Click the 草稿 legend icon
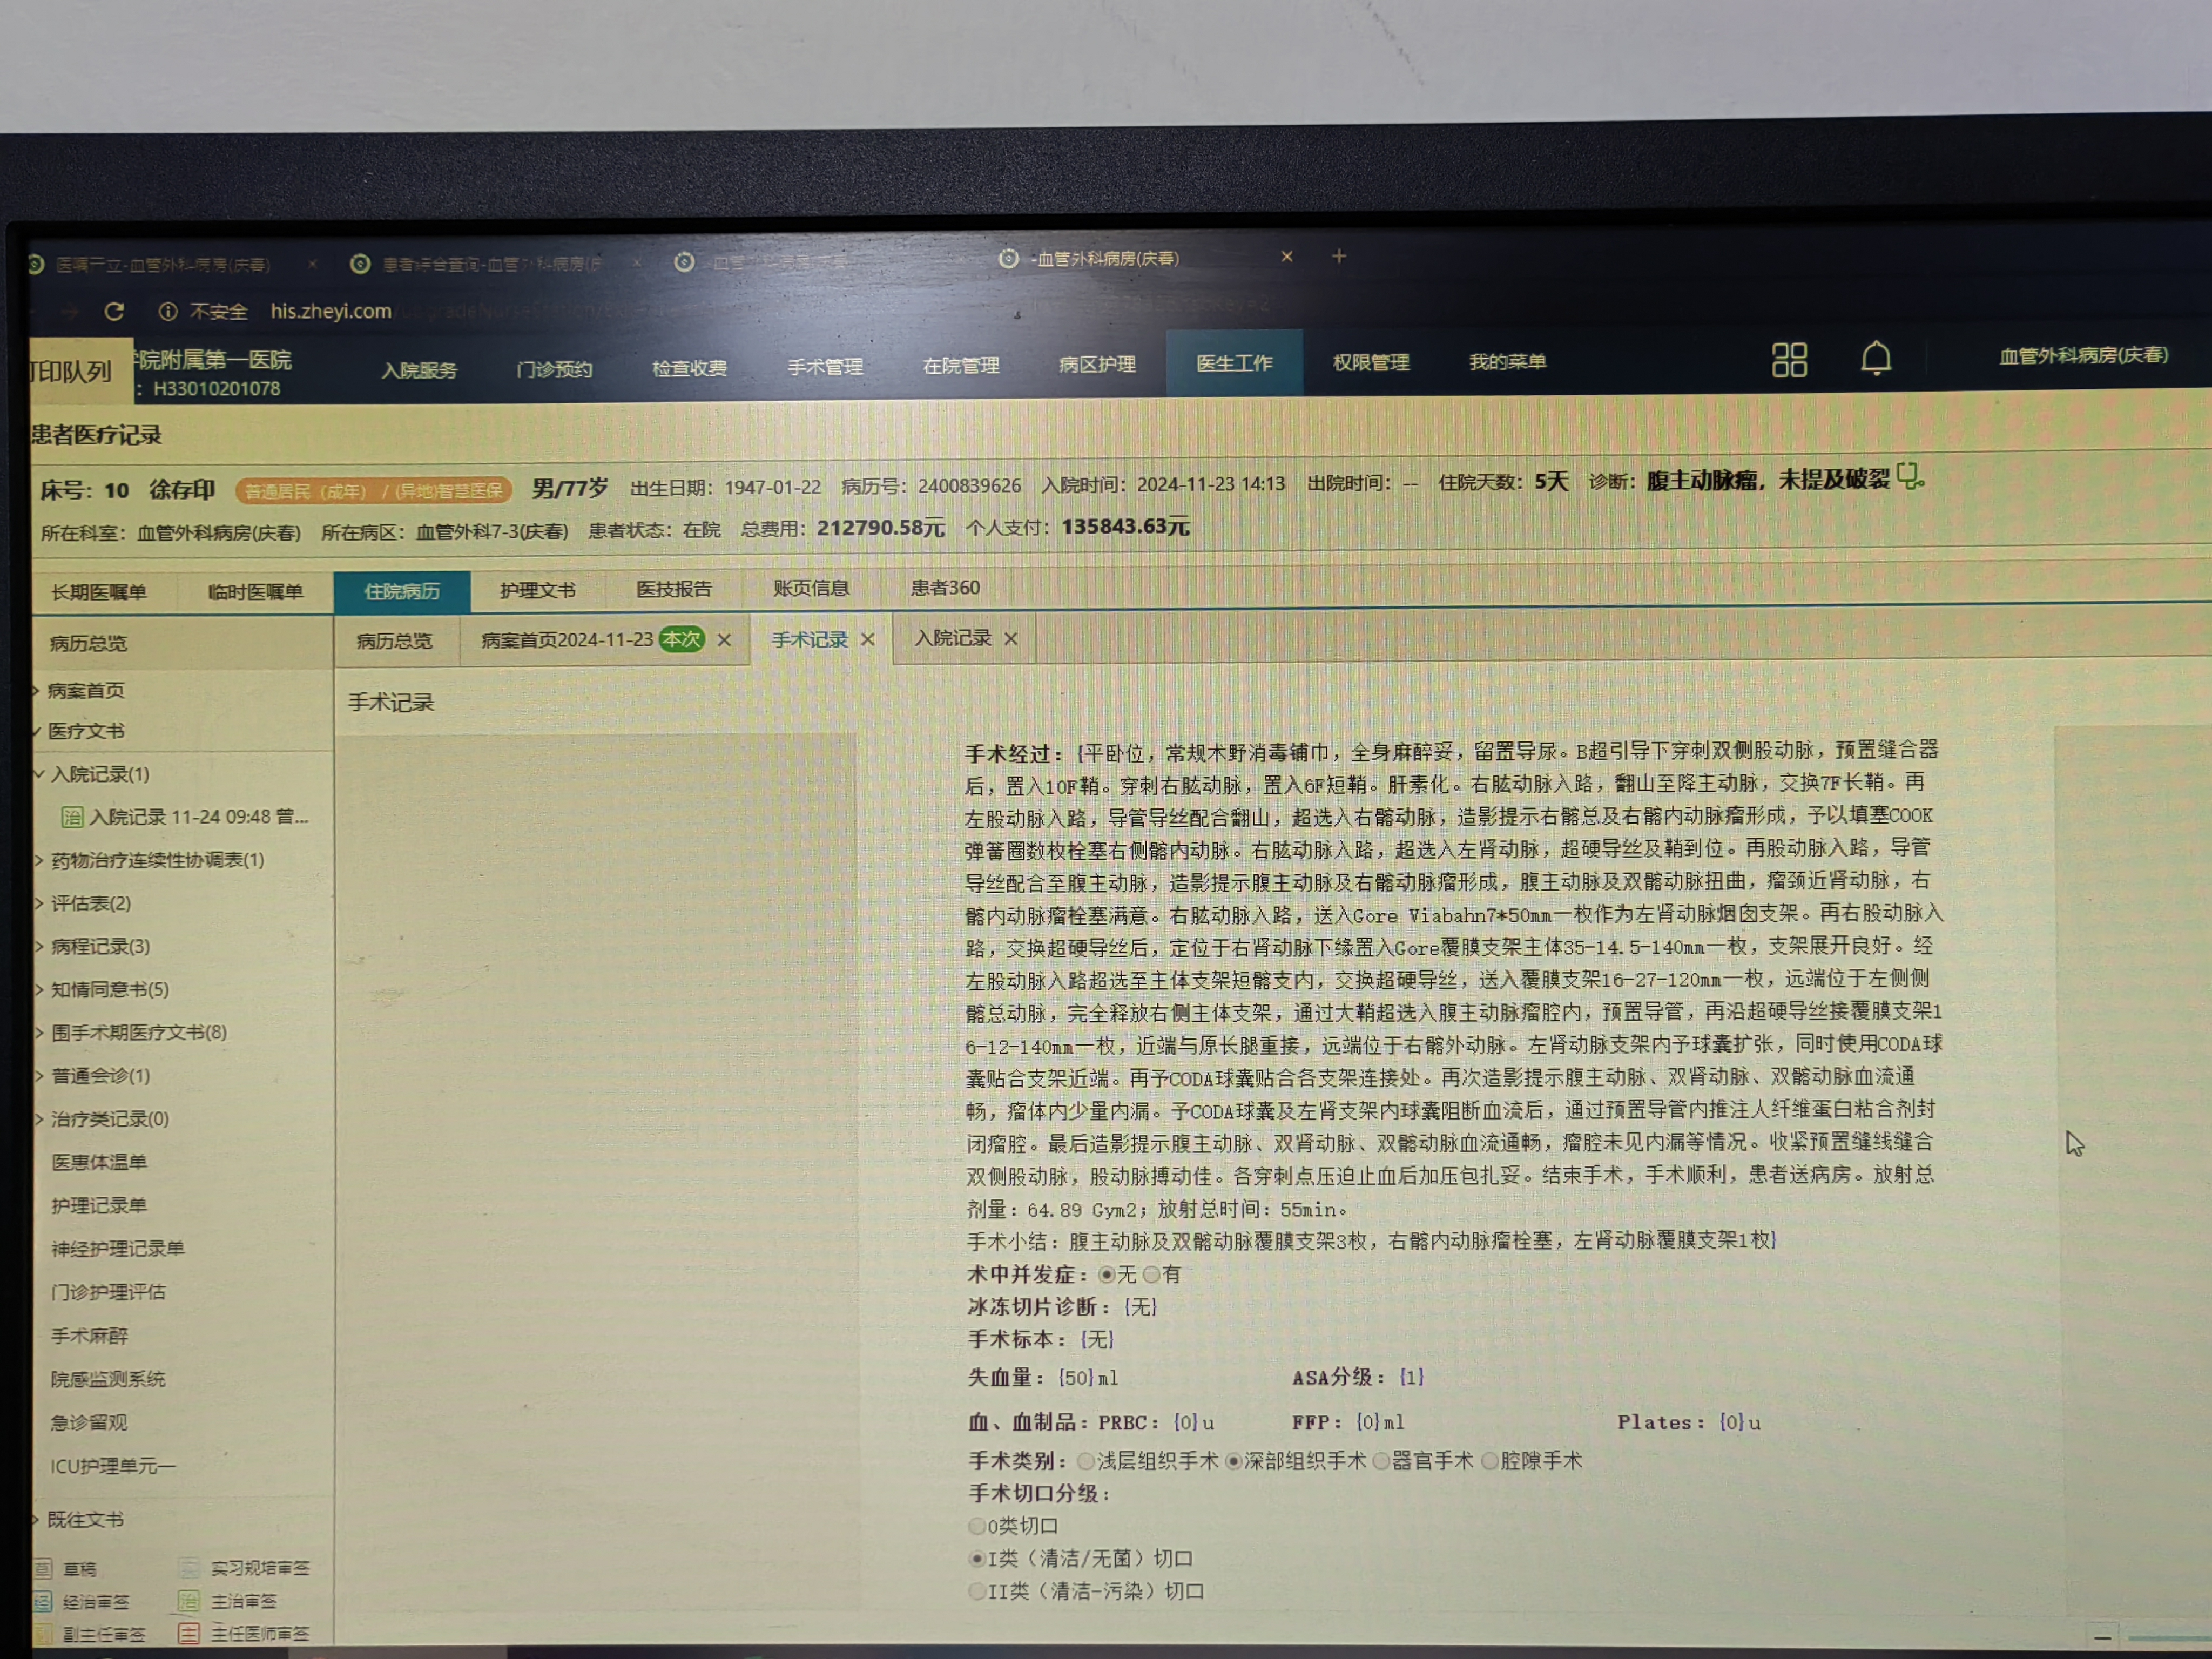Viewport: 2212px width, 1659px height. [44, 1568]
